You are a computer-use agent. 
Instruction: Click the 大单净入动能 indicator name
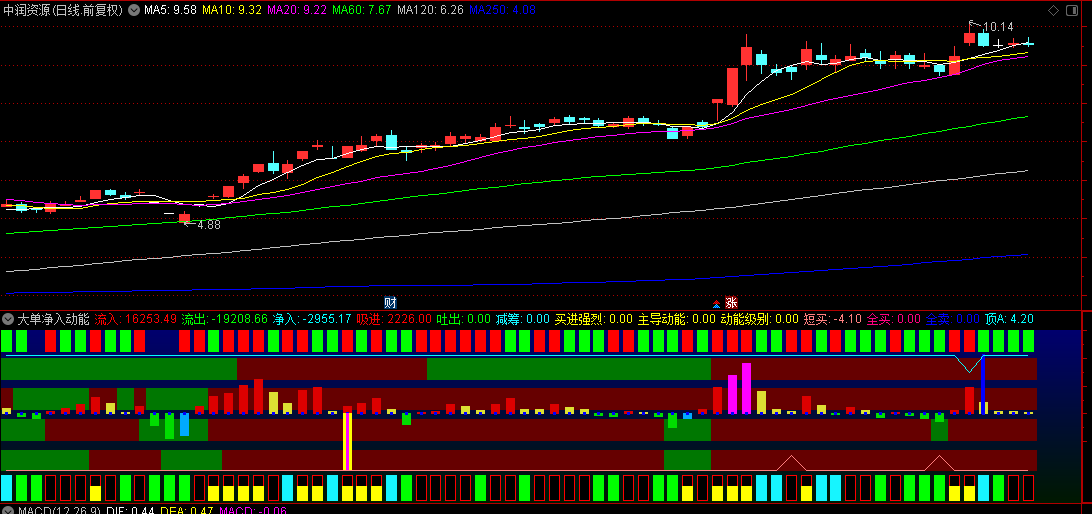click(x=54, y=320)
